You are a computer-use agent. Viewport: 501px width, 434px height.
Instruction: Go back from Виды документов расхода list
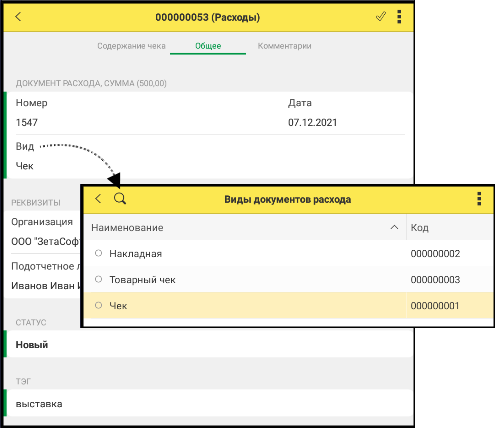coord(98,199)
